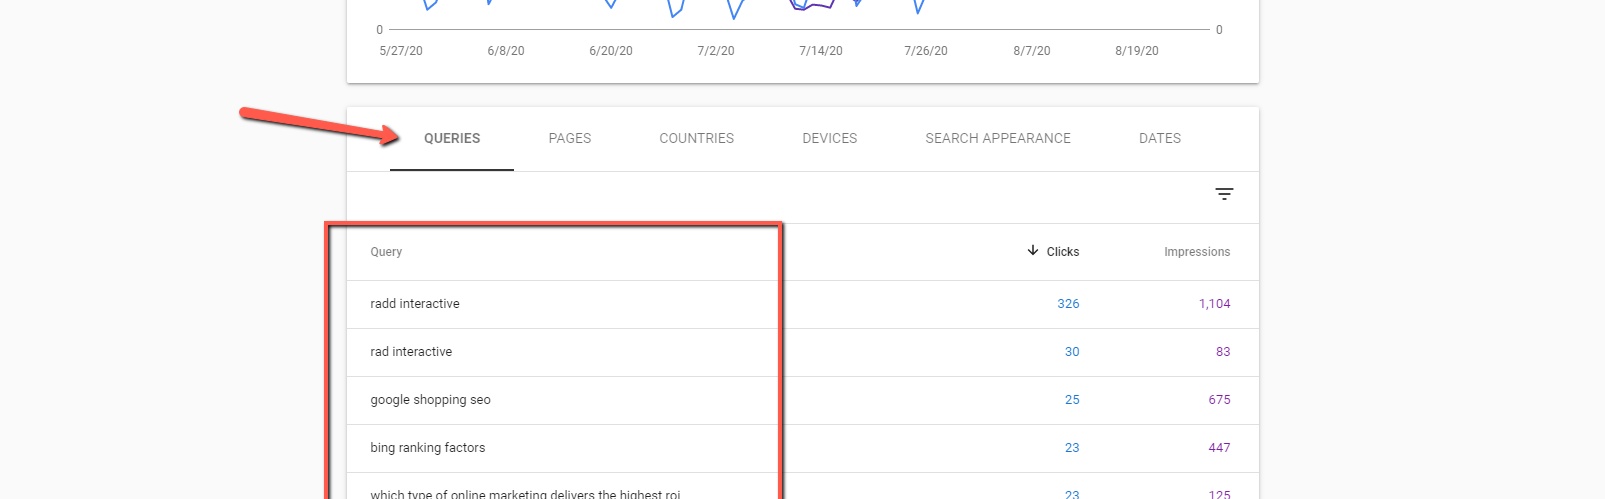Click the 447 impressions value

[1219, 448]
